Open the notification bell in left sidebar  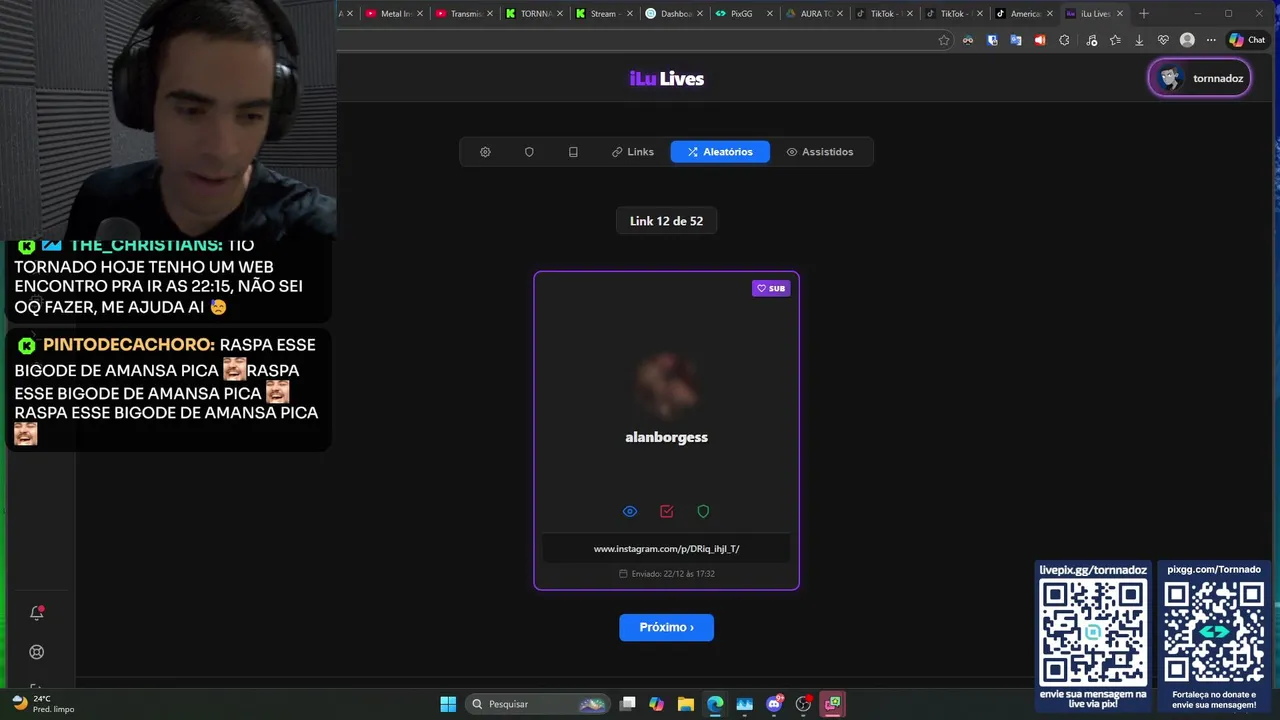click(37, 613)
